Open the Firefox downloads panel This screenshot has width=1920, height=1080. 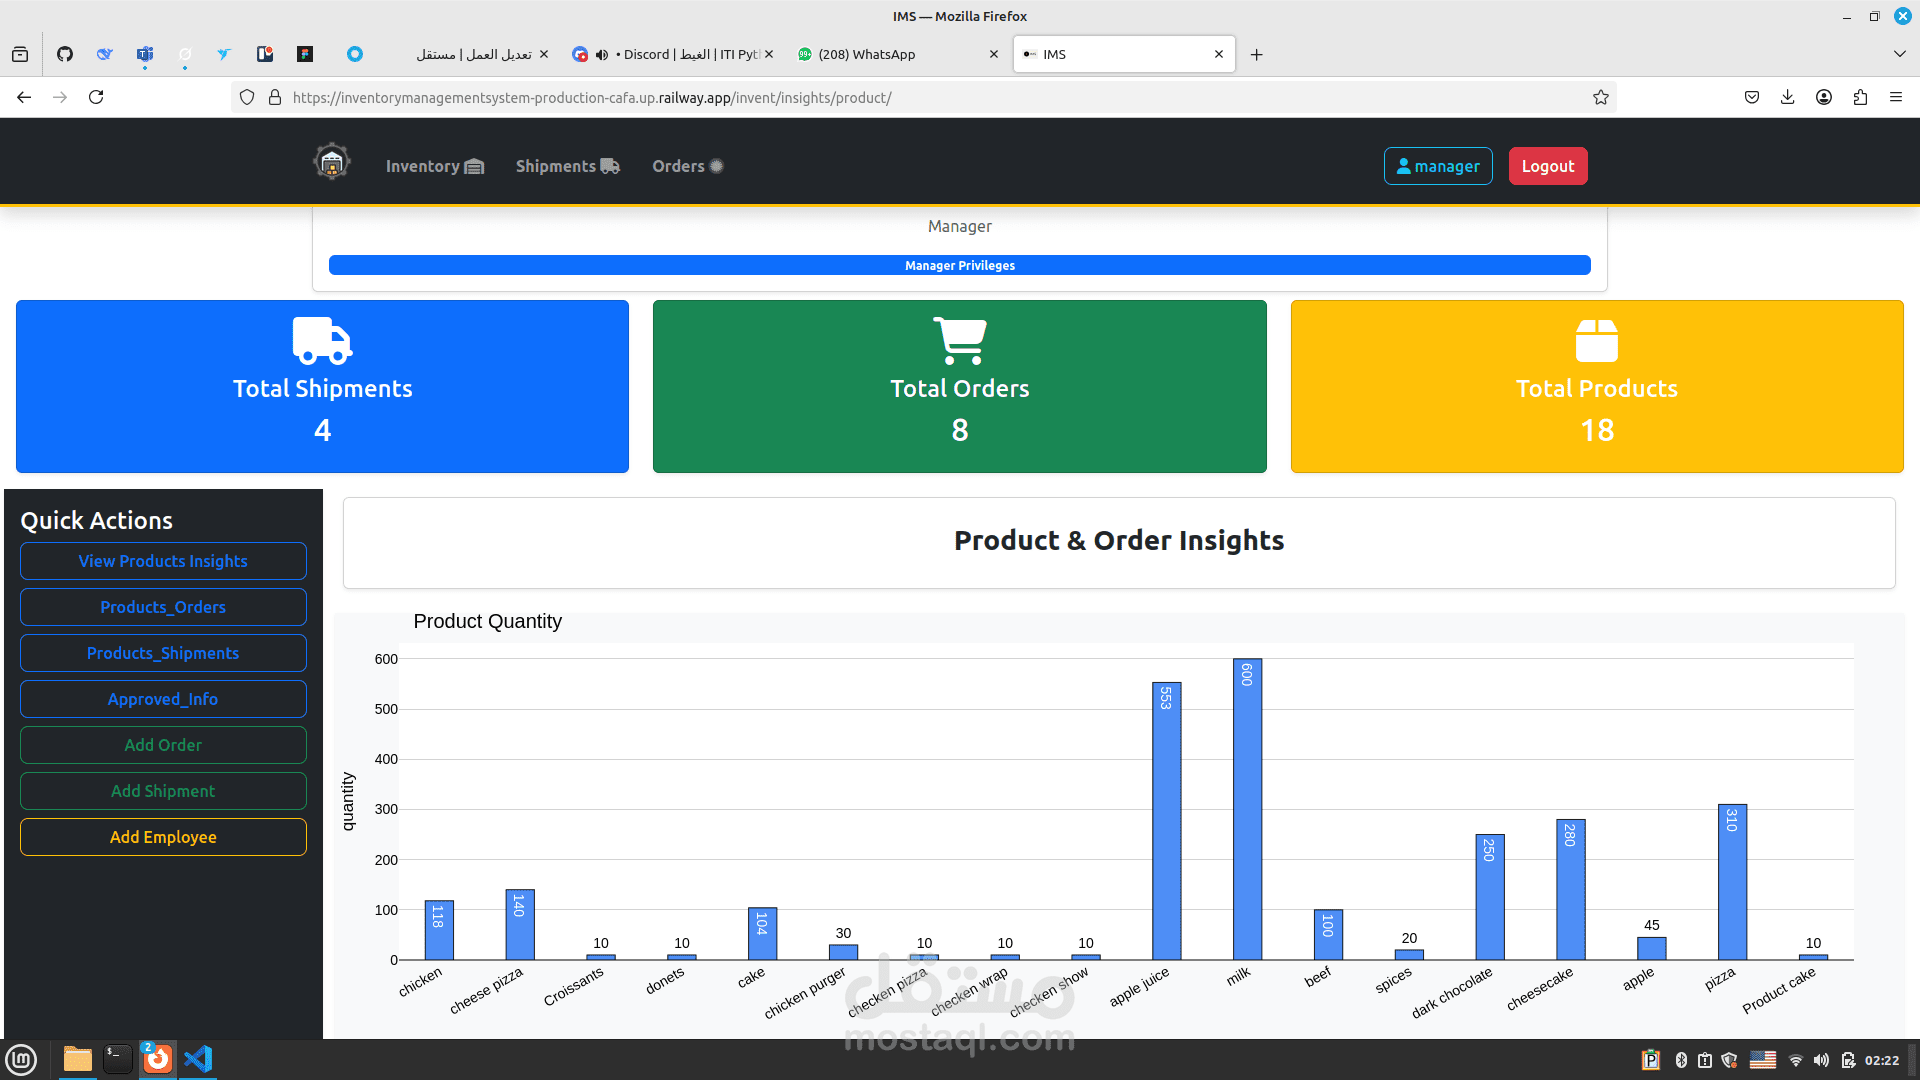(1787, 97)
